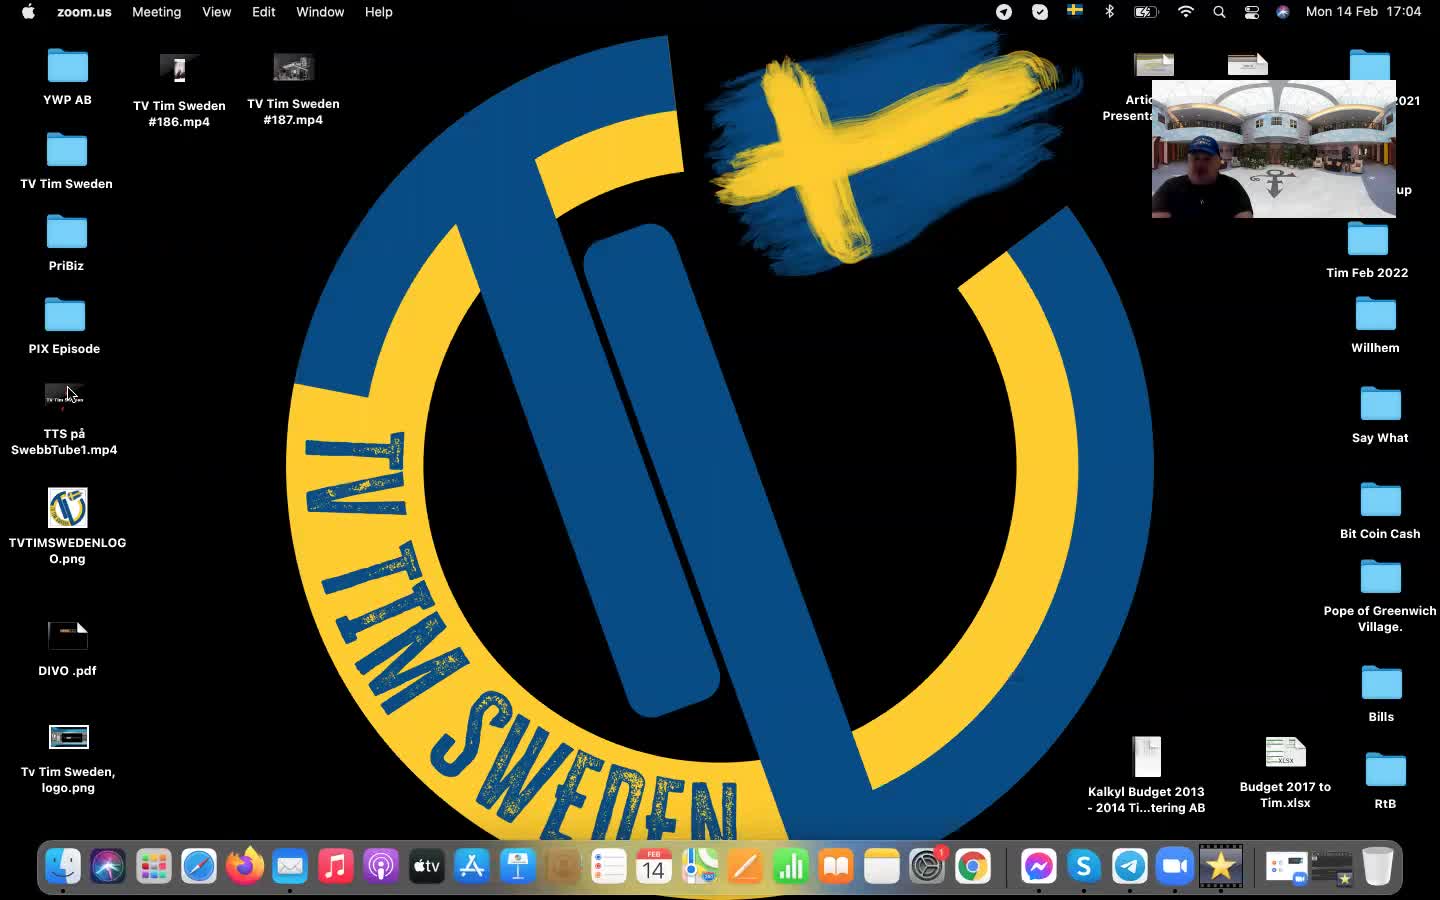Image resolution: width=1440 pixels, height=900 pixels.
Task: Launch Siri from the Dock
Action: click(x=108, y=866)
